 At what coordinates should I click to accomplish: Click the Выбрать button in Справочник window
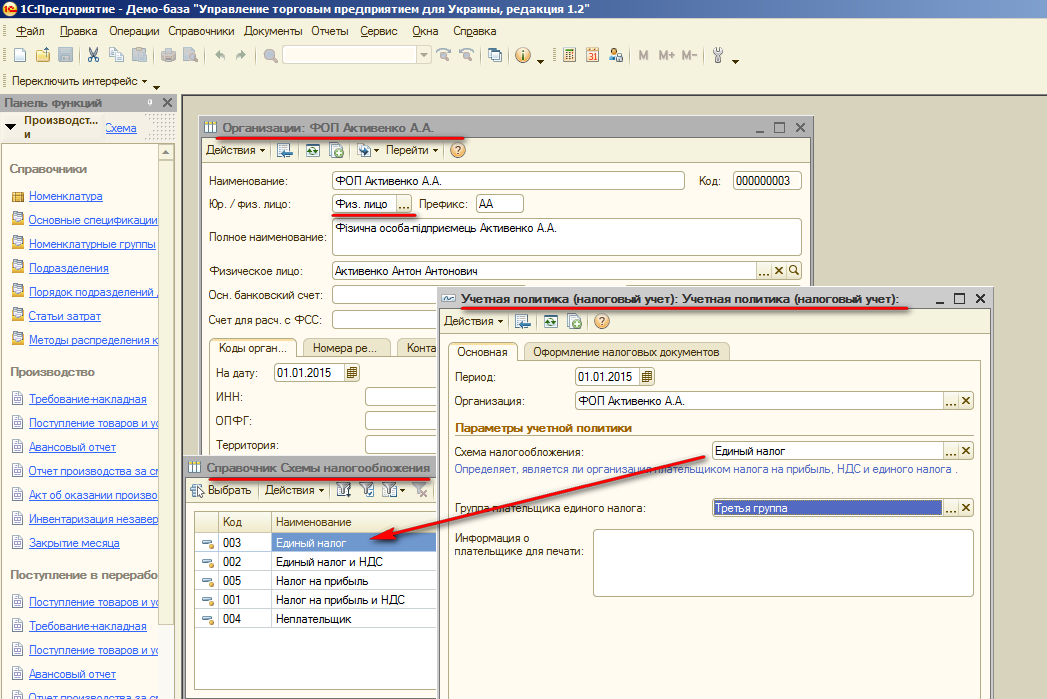(221, 490)
